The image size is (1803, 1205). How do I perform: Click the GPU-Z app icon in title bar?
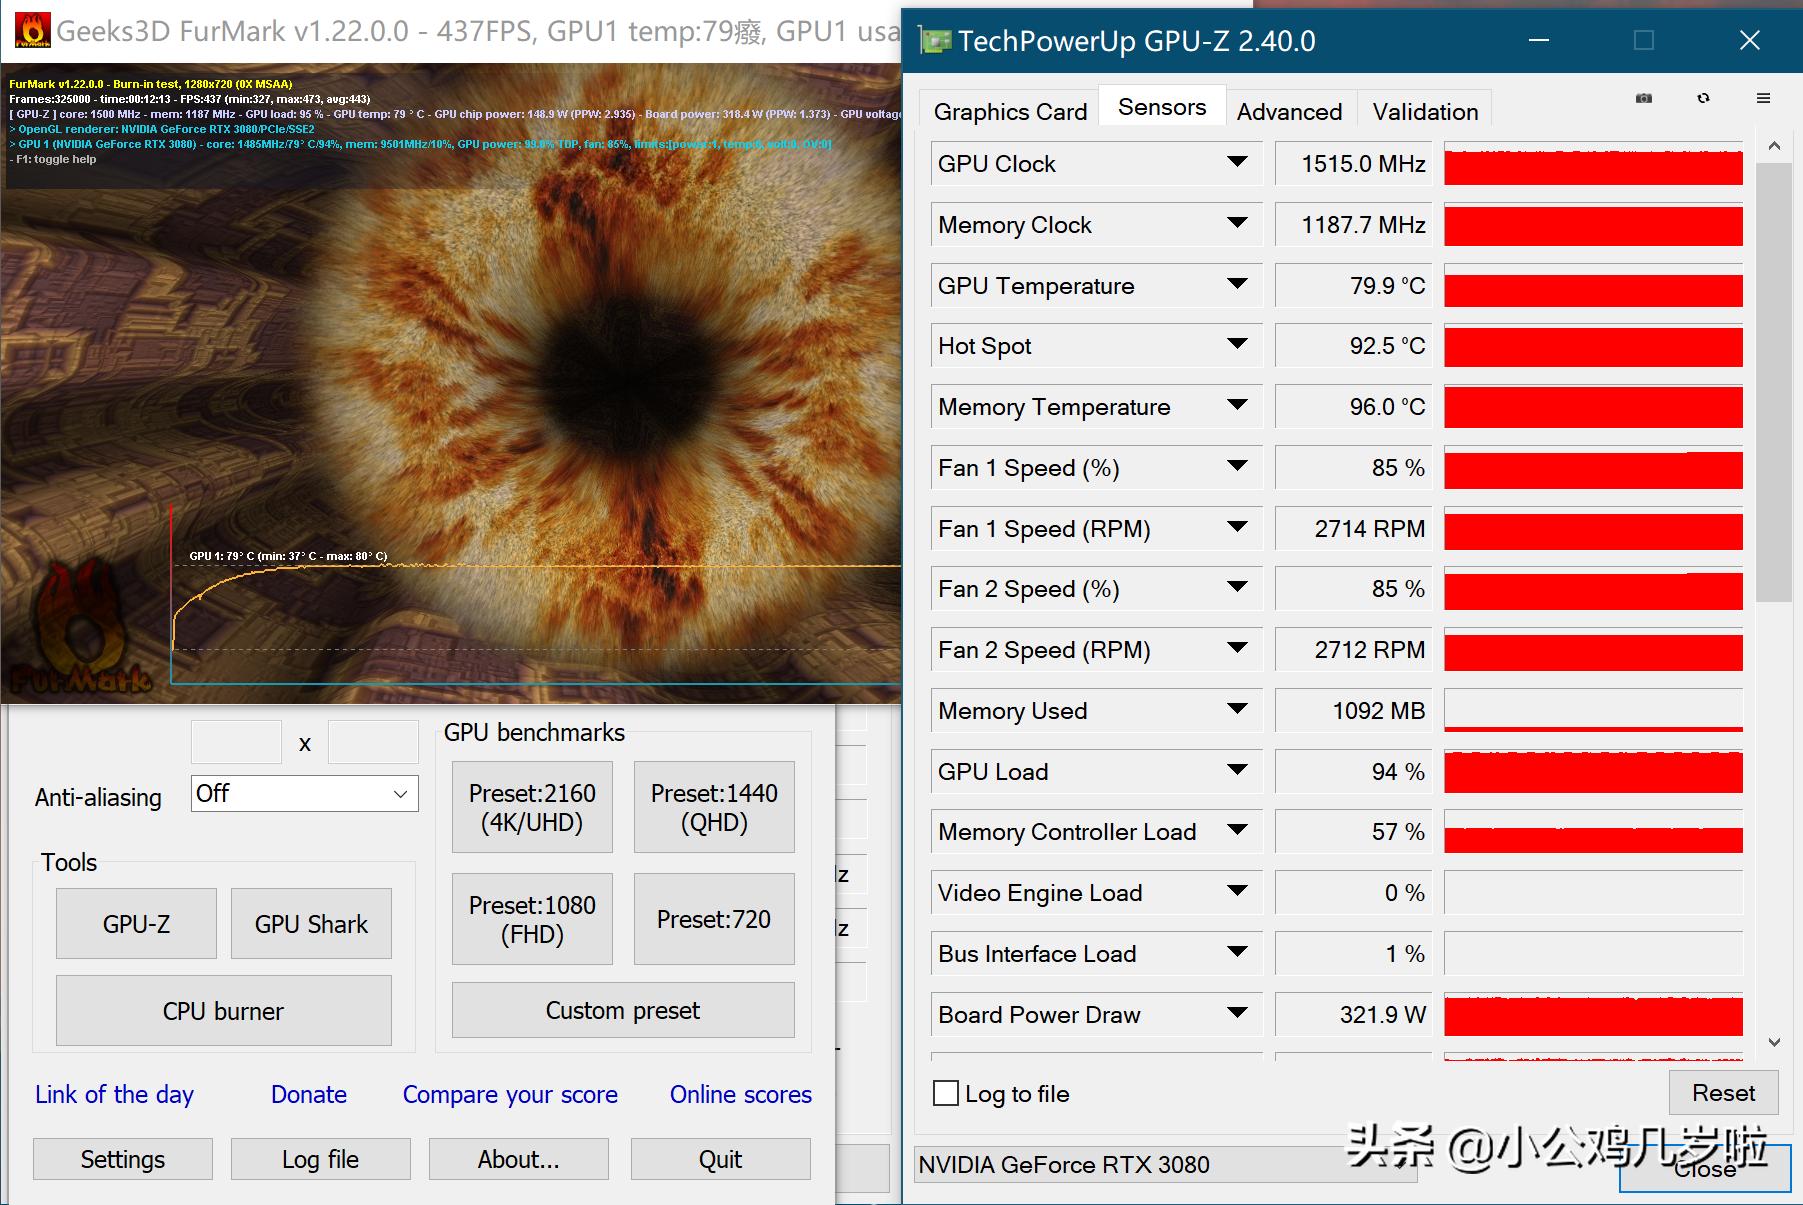coord(935,41)
